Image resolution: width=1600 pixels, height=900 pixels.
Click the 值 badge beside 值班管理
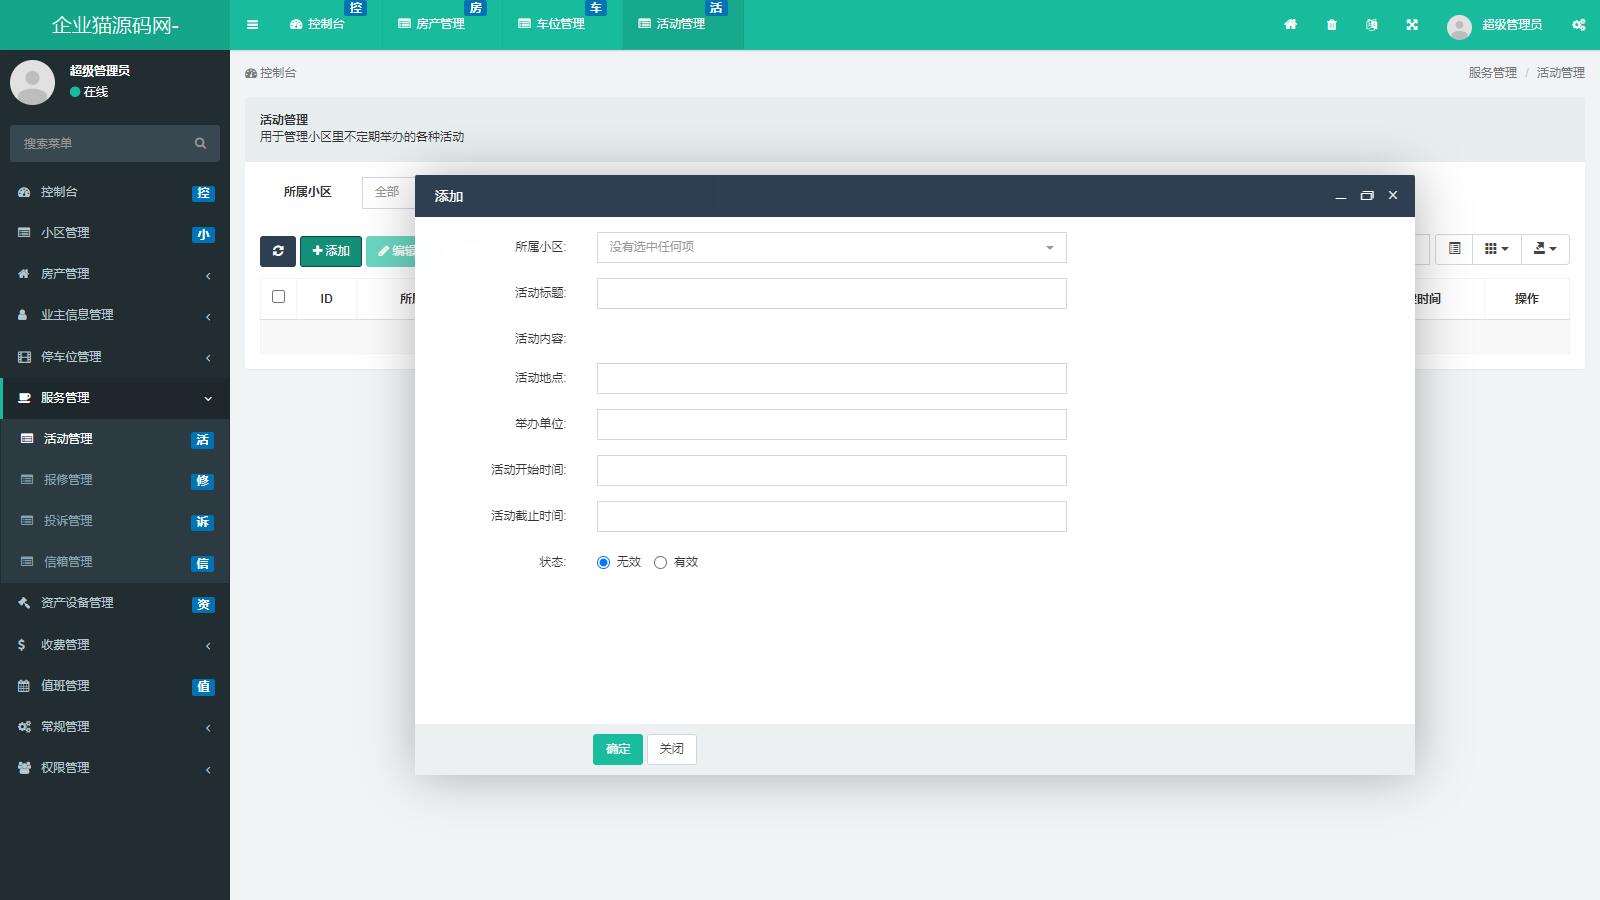[x=203, y=687]
